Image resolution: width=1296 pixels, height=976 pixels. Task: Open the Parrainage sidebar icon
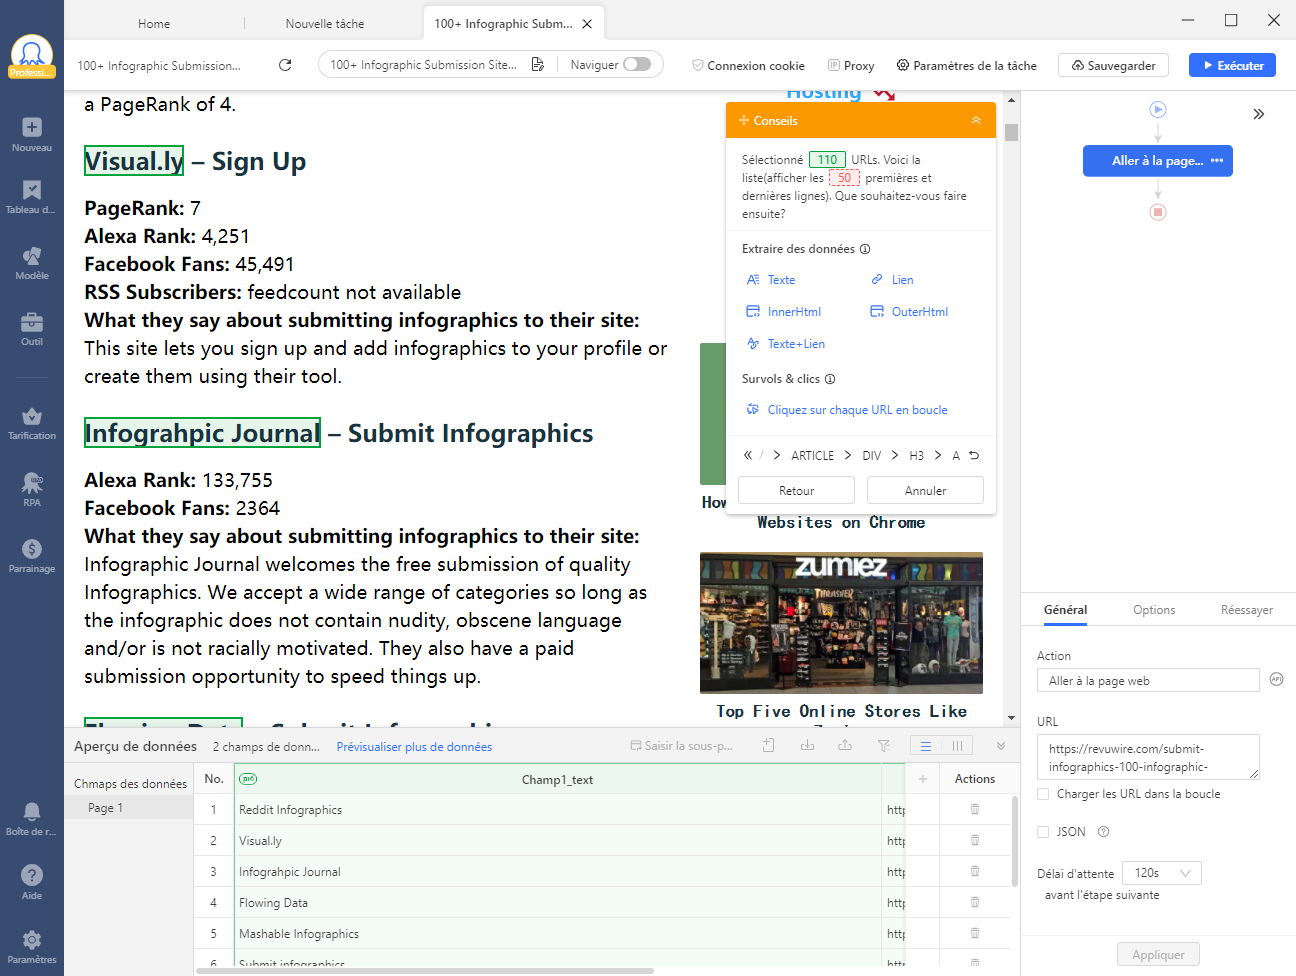pos(32,556)
